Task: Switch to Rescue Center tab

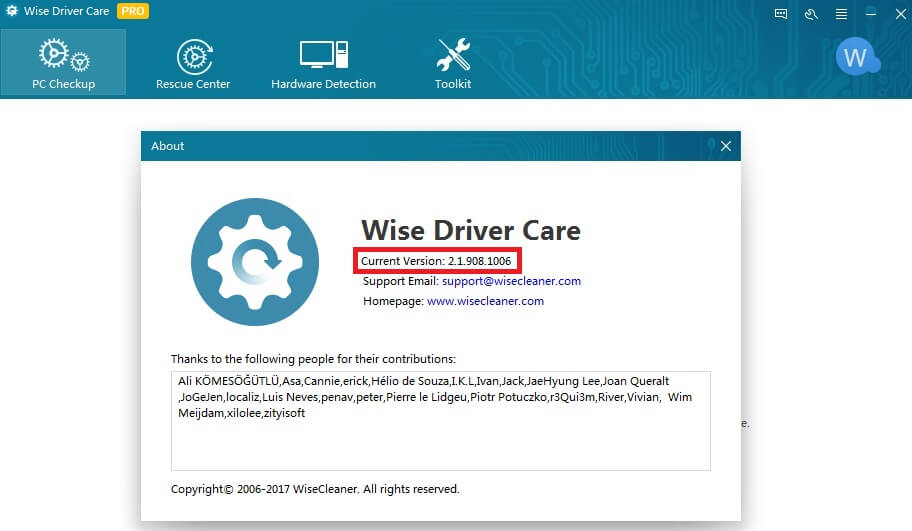Action: (x=193, y=64)
